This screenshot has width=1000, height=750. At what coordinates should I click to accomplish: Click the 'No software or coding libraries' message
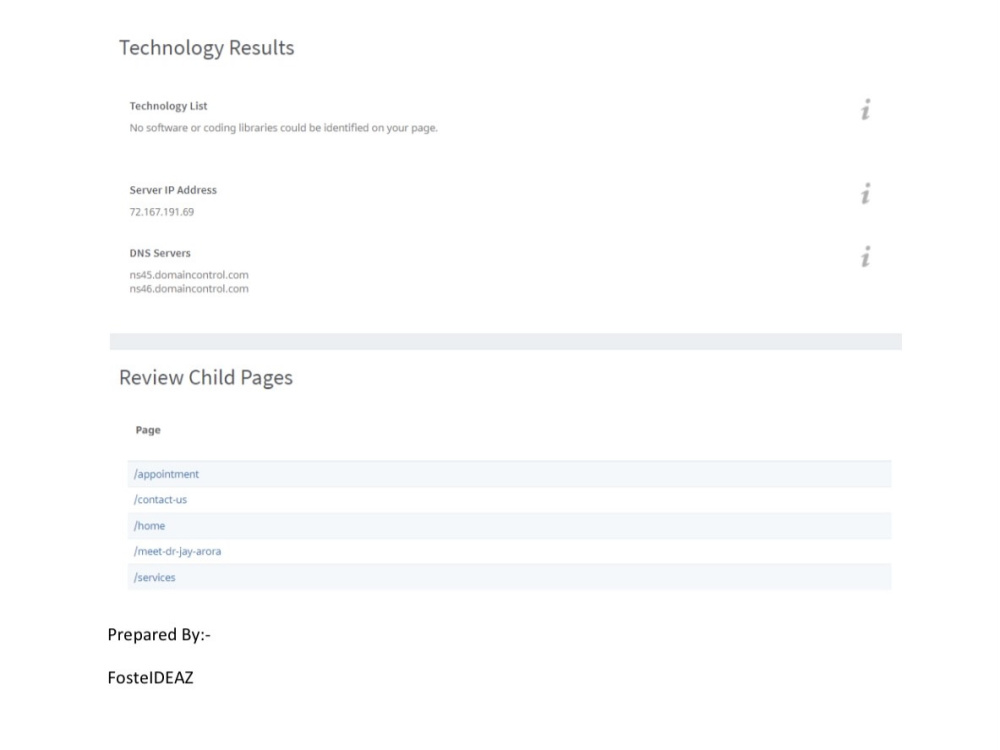click(283, 128)
